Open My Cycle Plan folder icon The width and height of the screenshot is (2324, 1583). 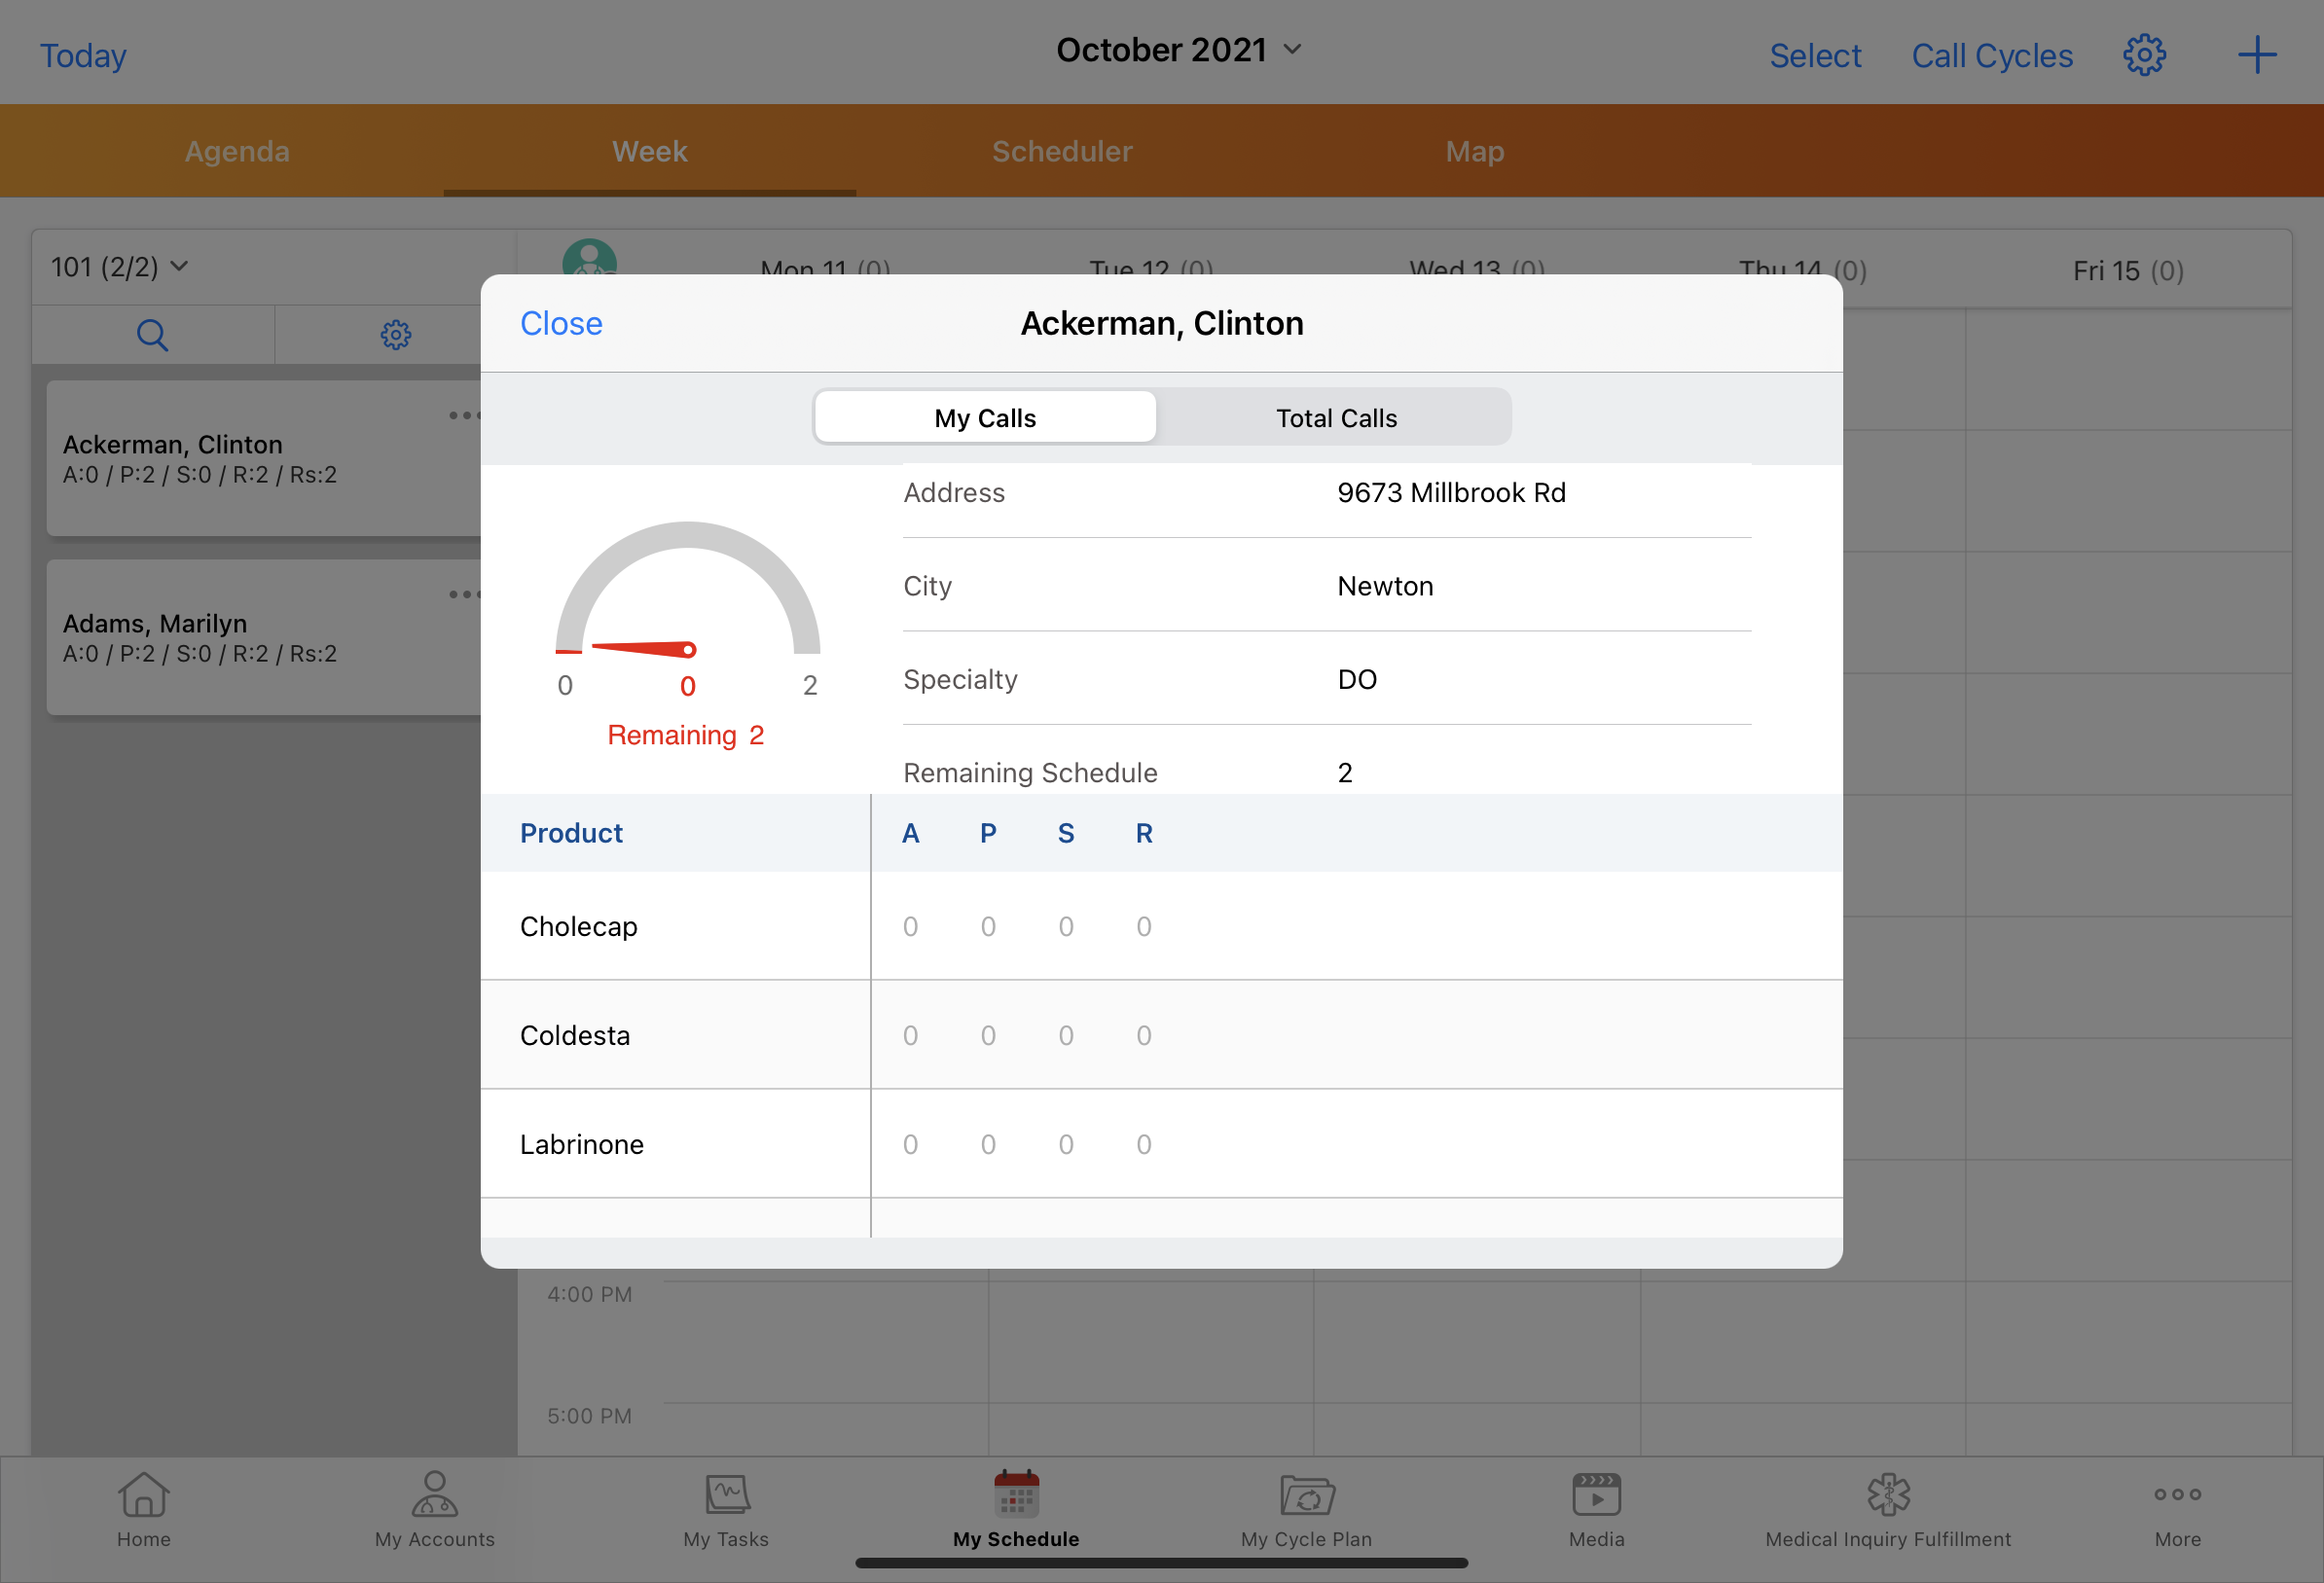click(x=1306, y=1495)
